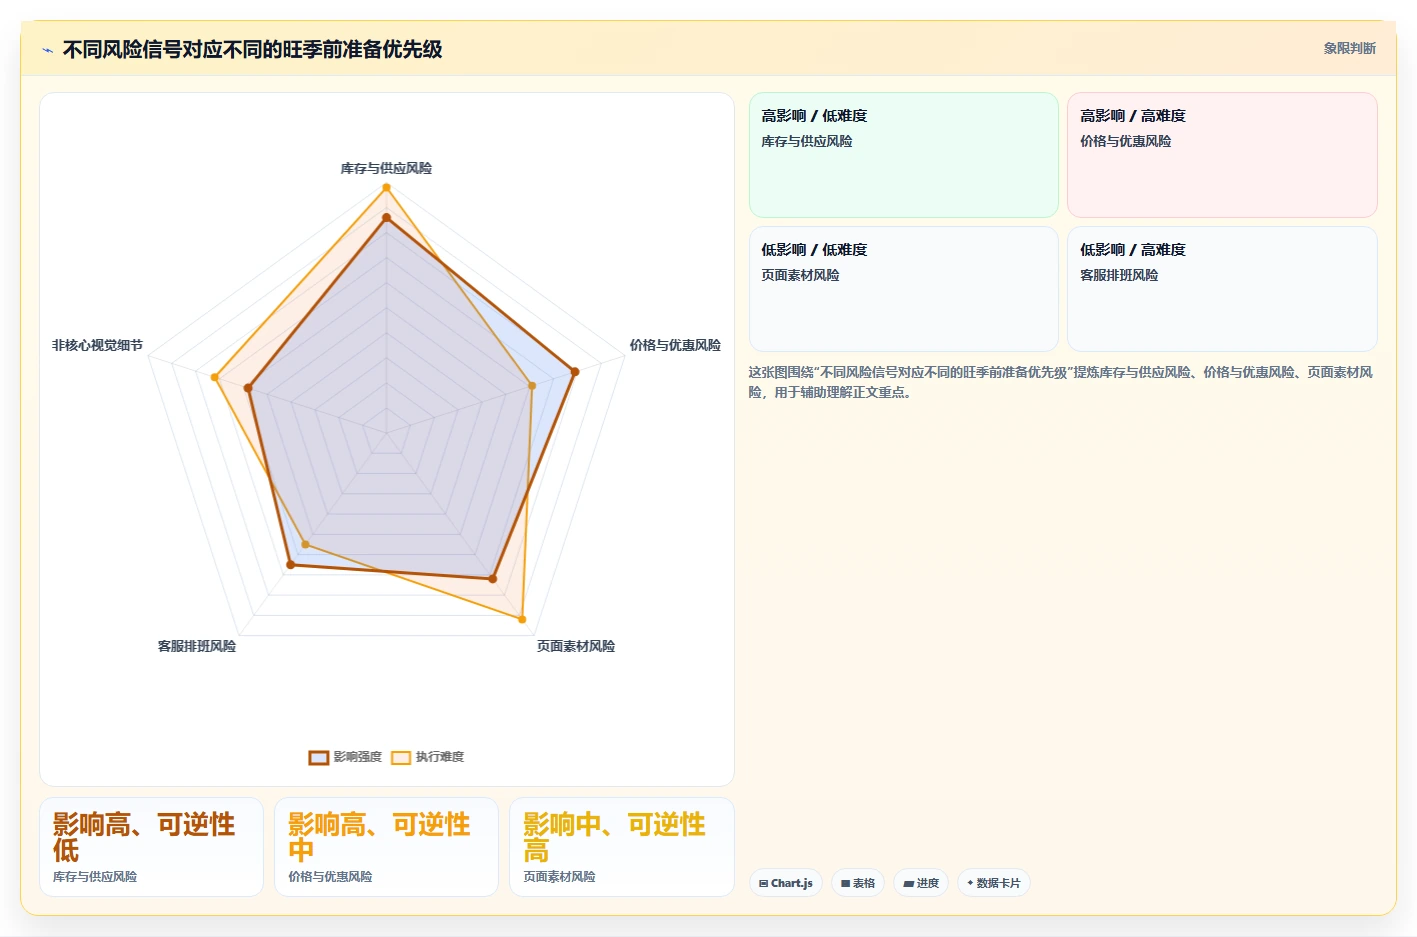The width and height of the screenshot is (1417, 937).
Task: Toggle the 影响强度 legend swatch
Action: pos(319,757)
